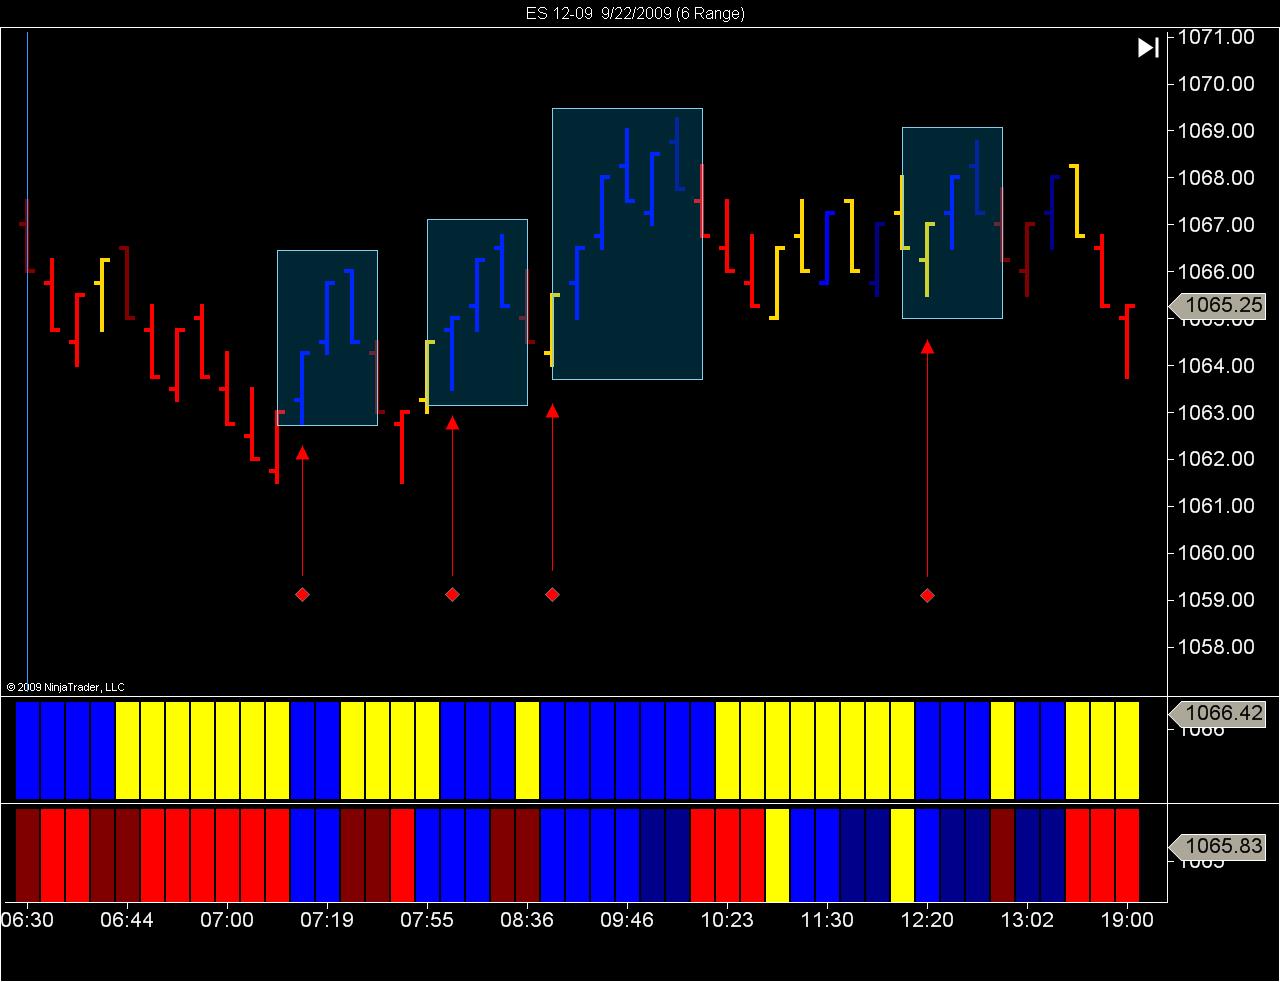Click the 1069.00 price axis label
Screen dimensions: 1280x982
[x=1216, y=131]
